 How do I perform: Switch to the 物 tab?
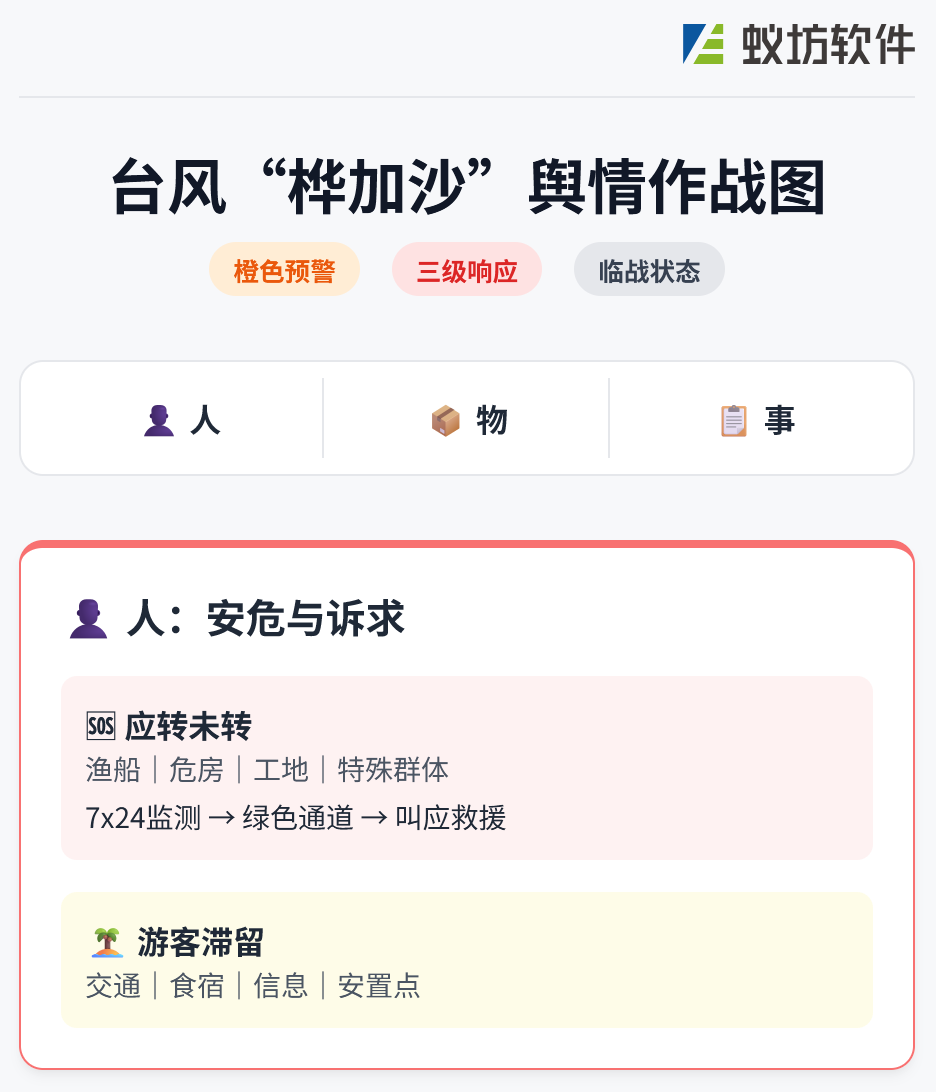point(468,420)
